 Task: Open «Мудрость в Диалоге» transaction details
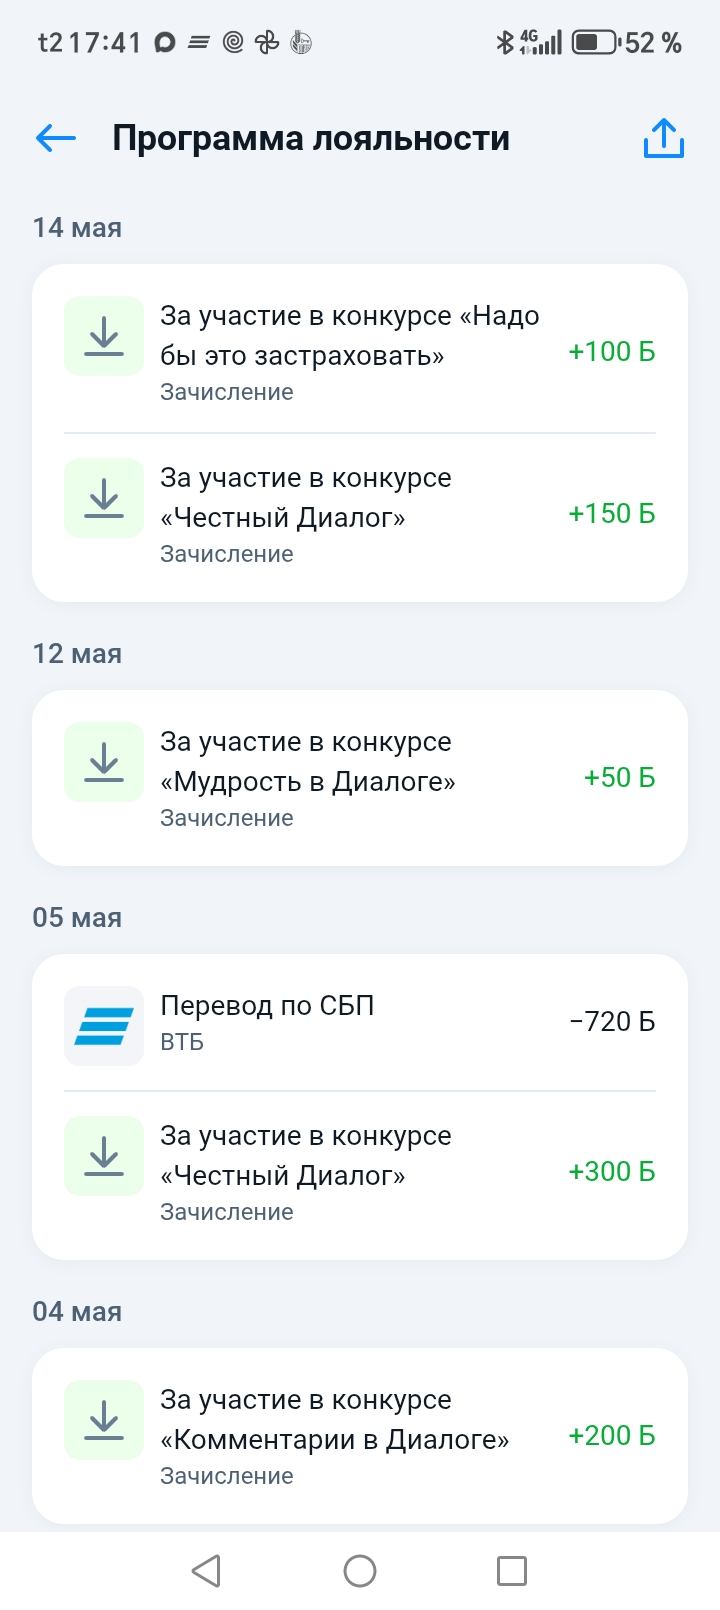pyautogui.click(x=360, y=778)
